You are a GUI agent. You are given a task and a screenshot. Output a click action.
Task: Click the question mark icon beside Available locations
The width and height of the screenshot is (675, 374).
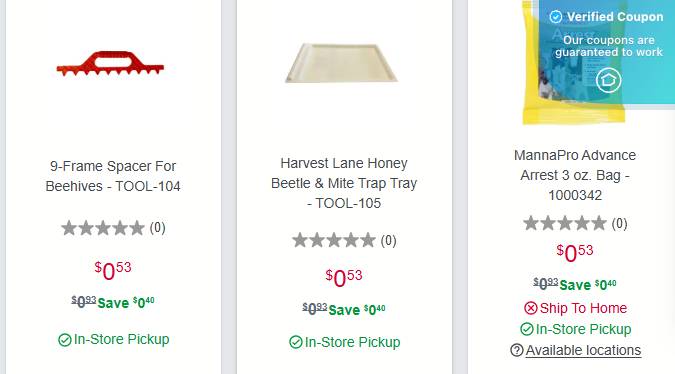[x=517, y=350]
